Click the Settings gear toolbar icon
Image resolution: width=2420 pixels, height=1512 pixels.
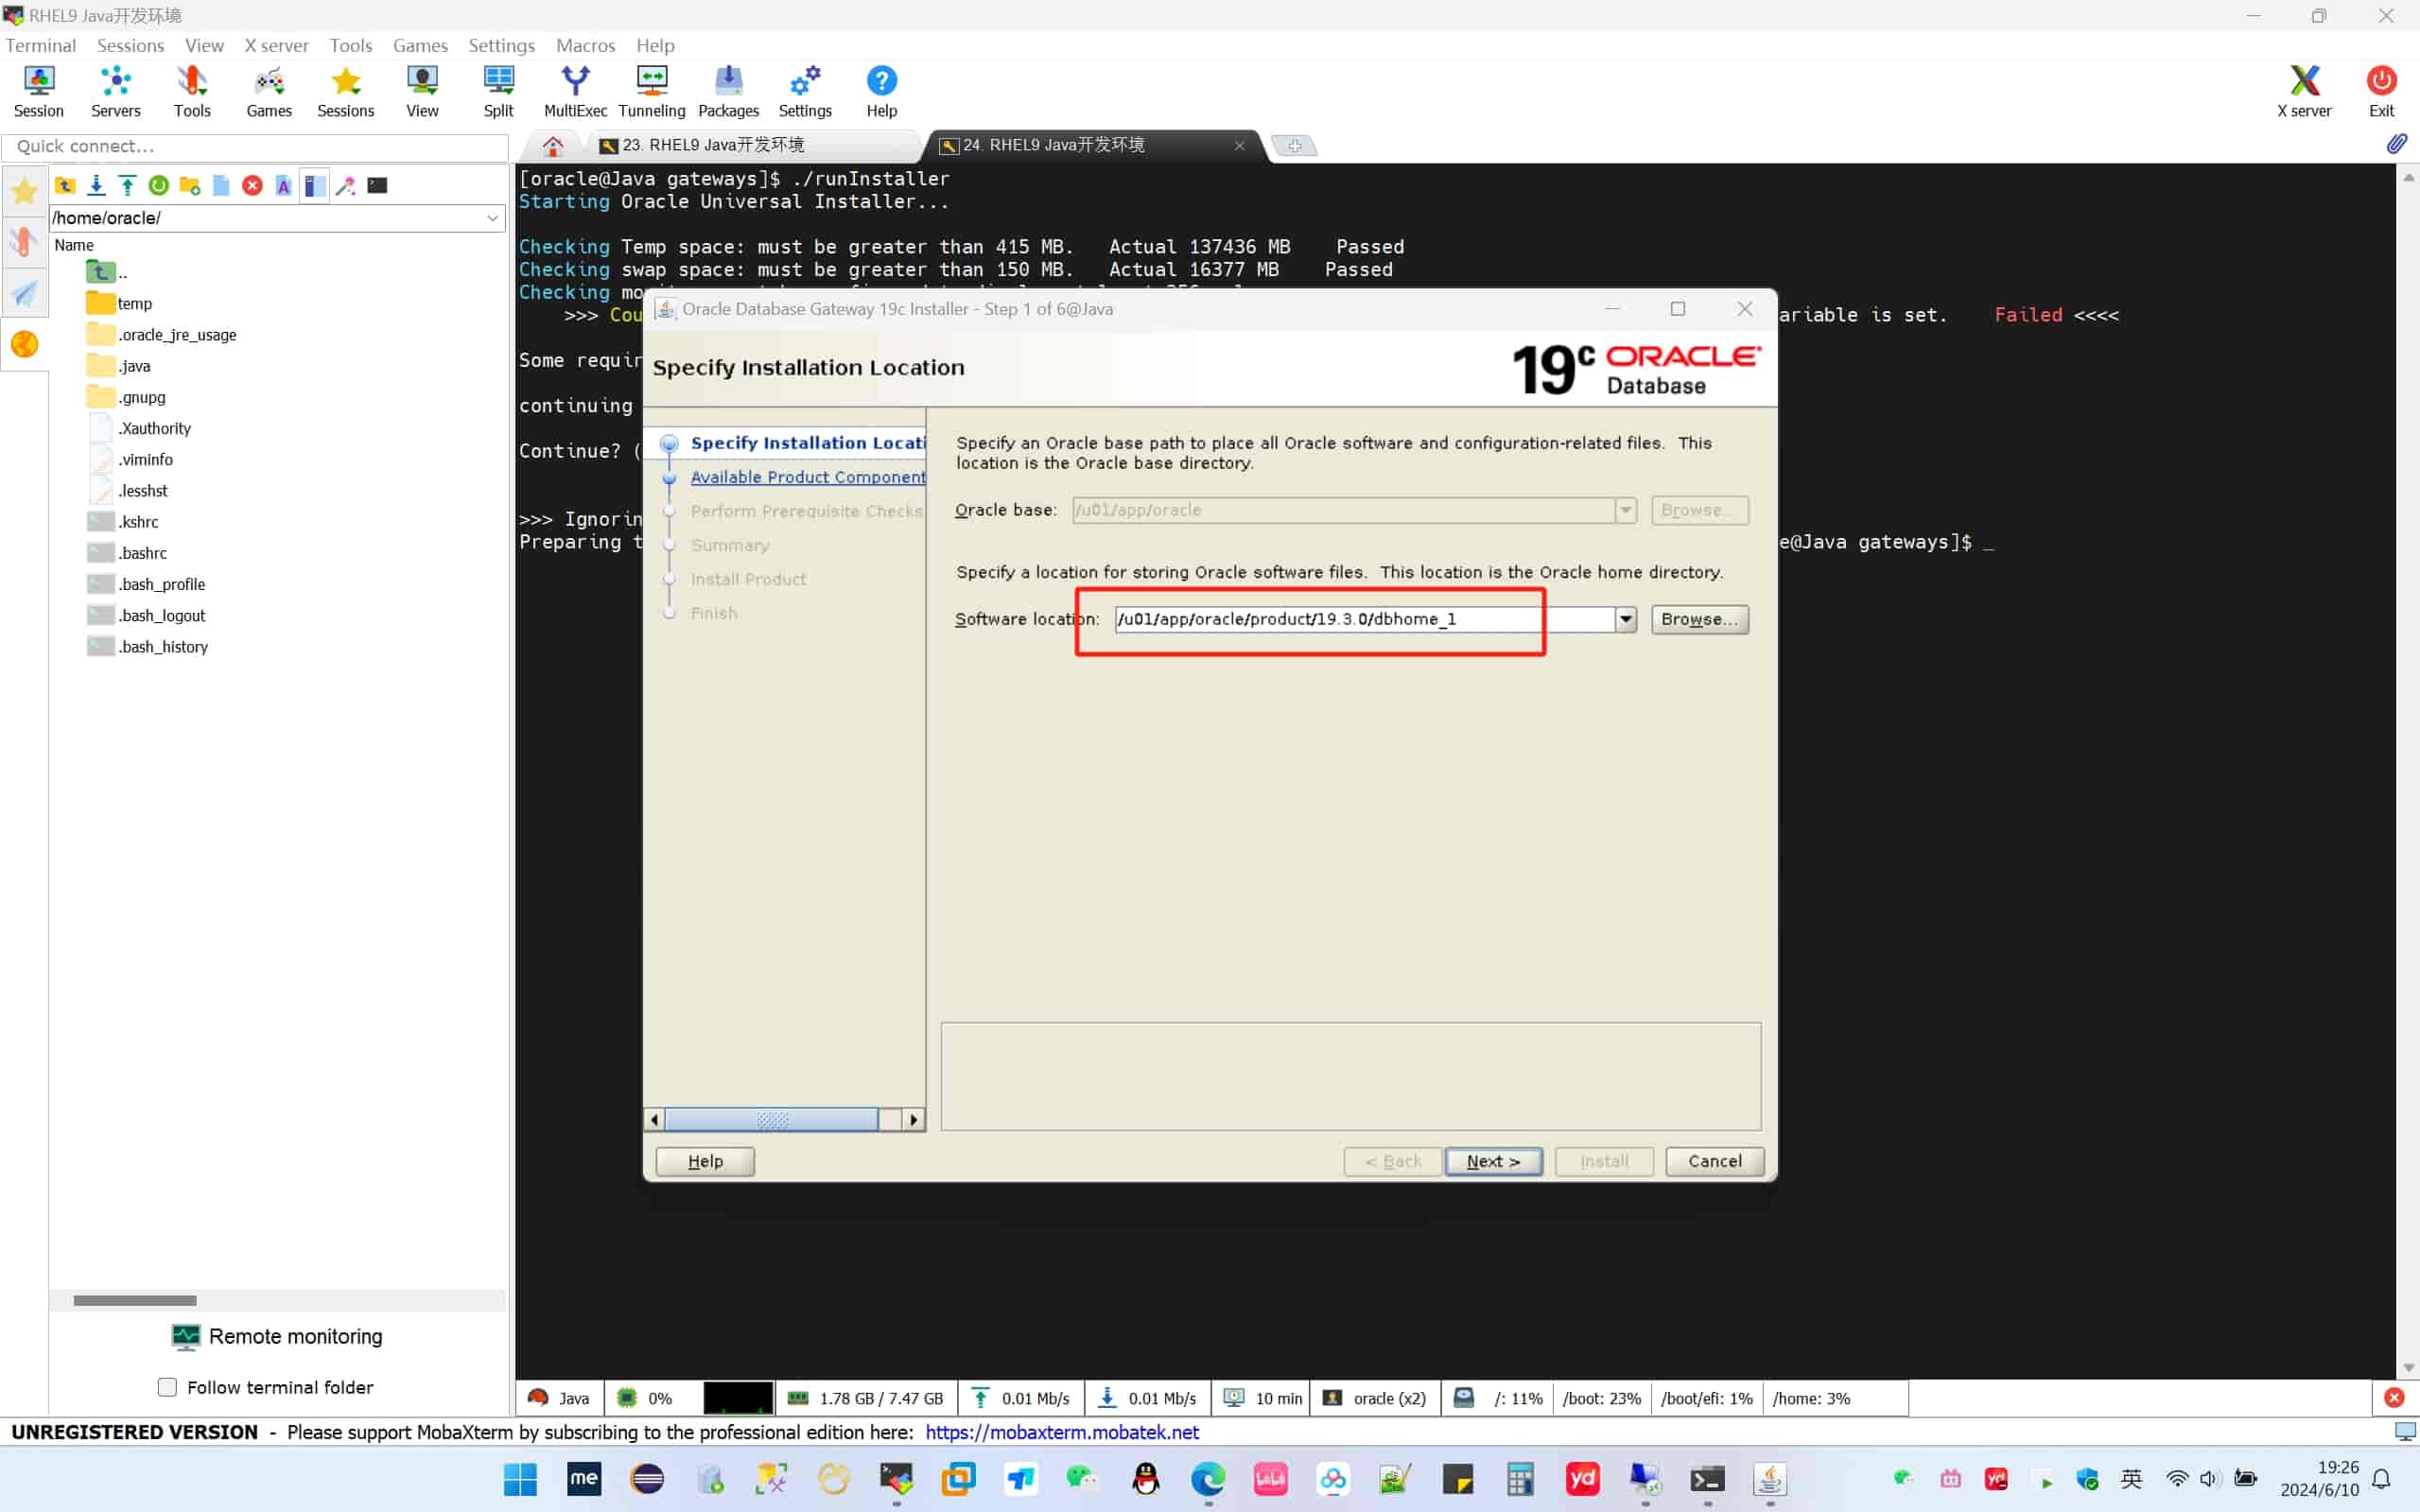[x=805, y=91]
